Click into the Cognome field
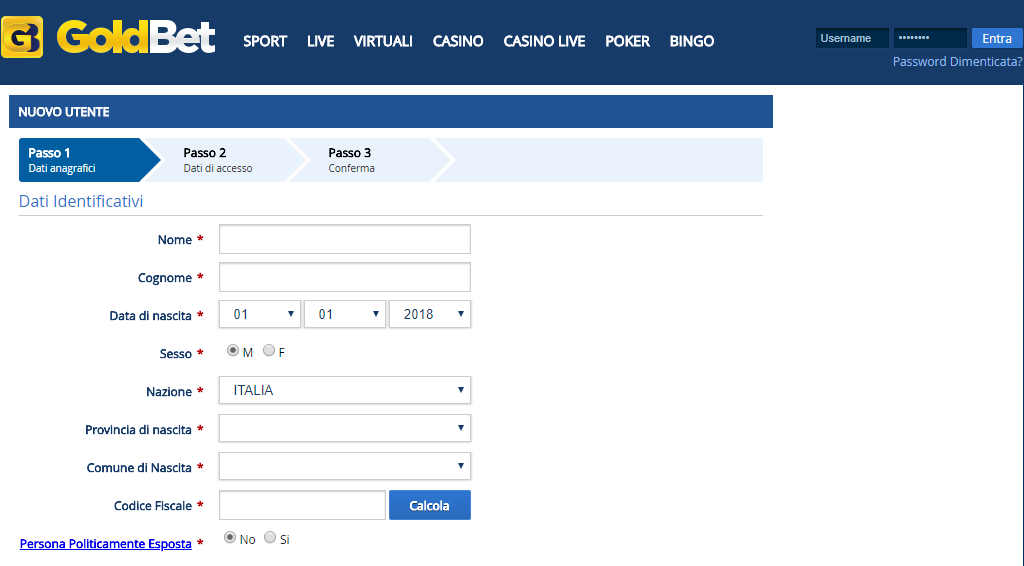This screenshot has height=566, width=1024. [x=345, y=277]
